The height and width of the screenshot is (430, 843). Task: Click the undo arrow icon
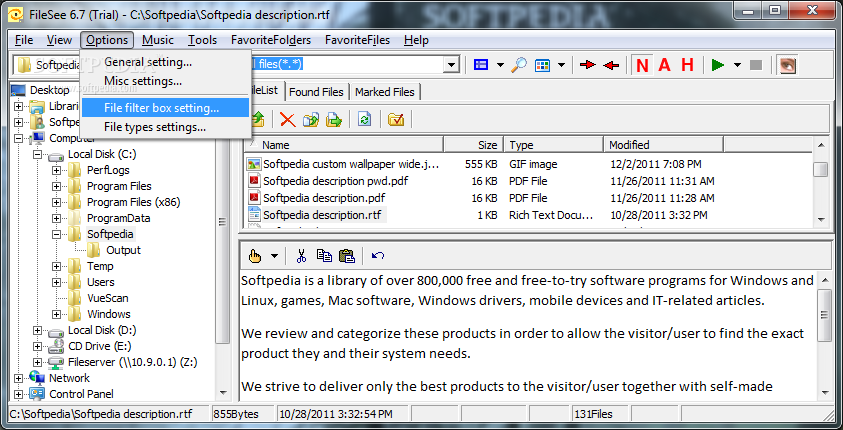tap(377, 256)
